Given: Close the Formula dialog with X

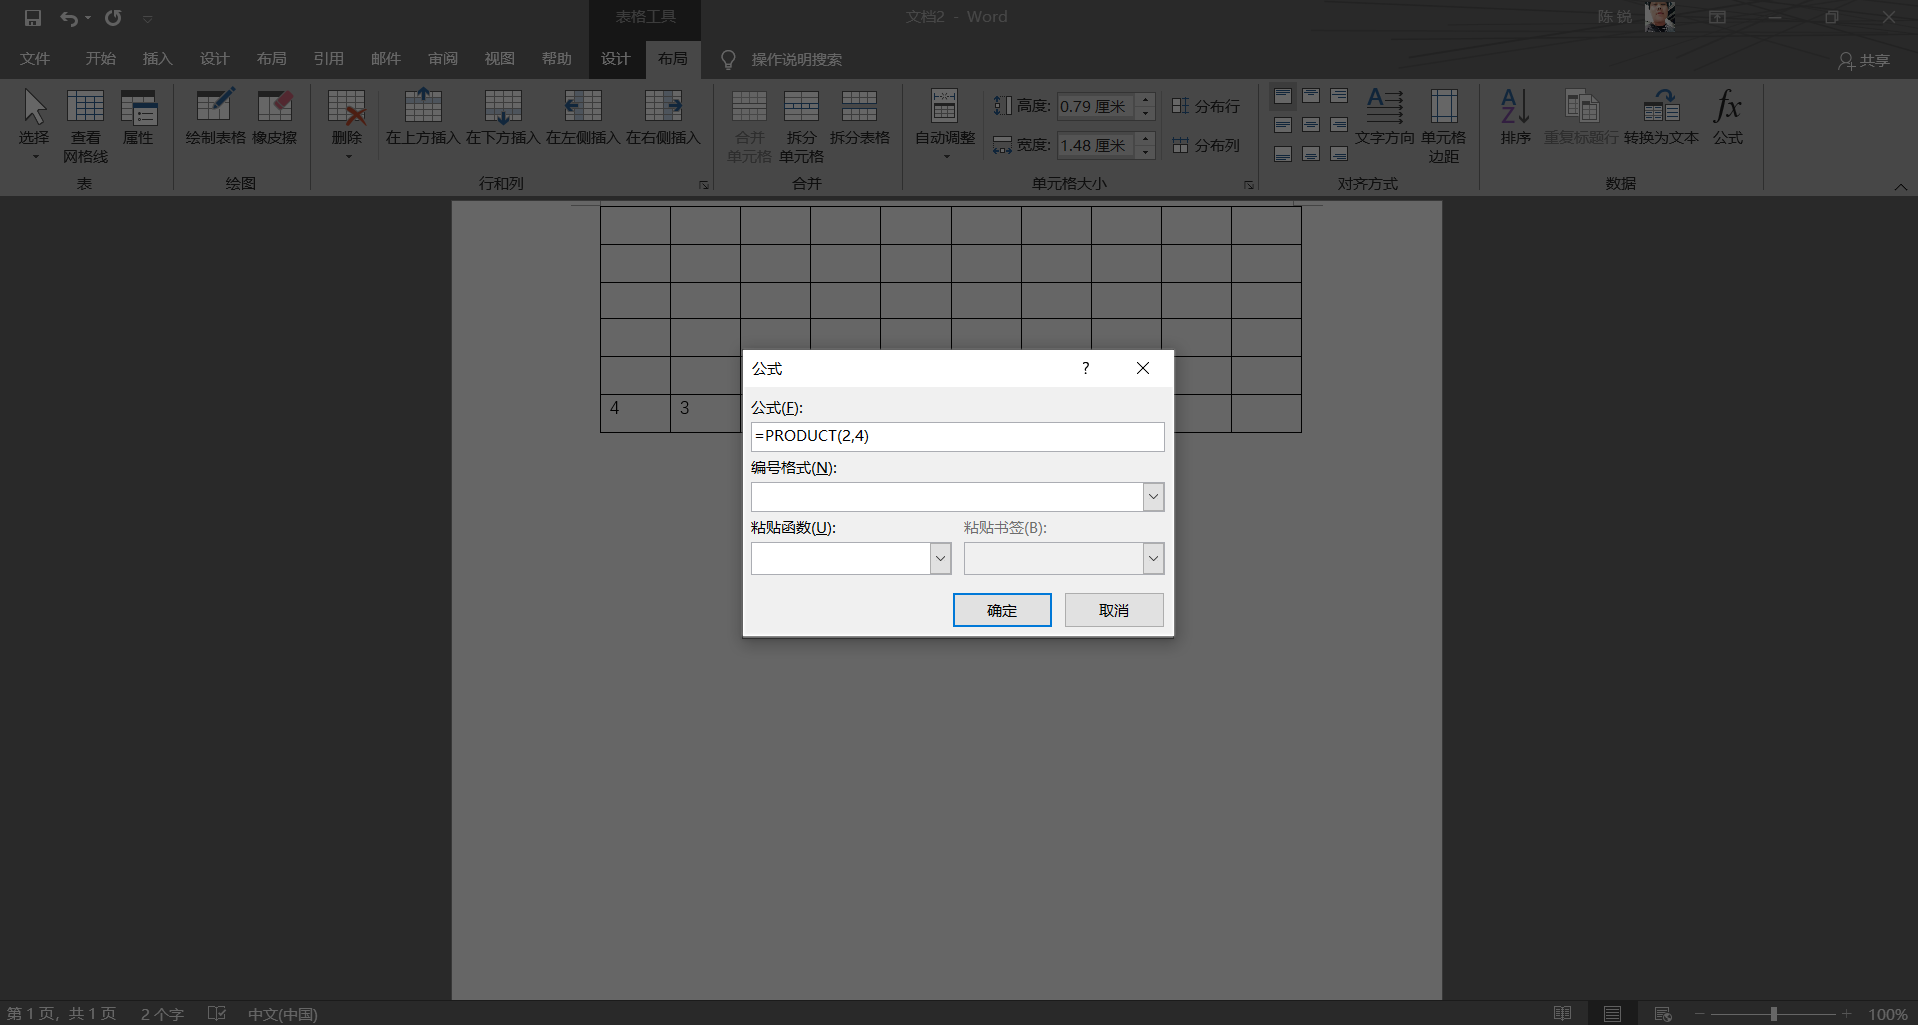Looking at the screenshot, I should pos(1143,368).
